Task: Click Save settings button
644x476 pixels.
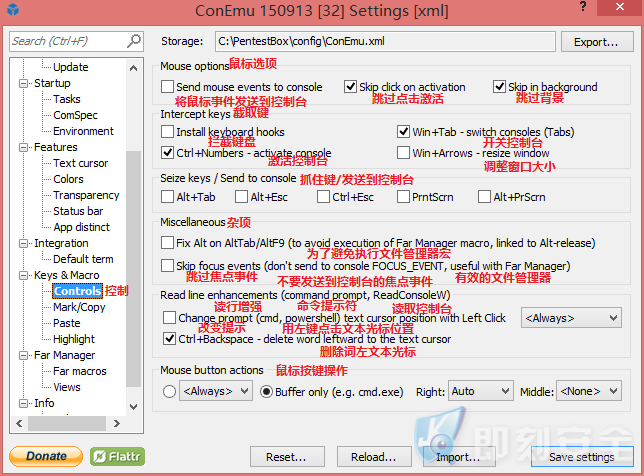Action: 582,457
